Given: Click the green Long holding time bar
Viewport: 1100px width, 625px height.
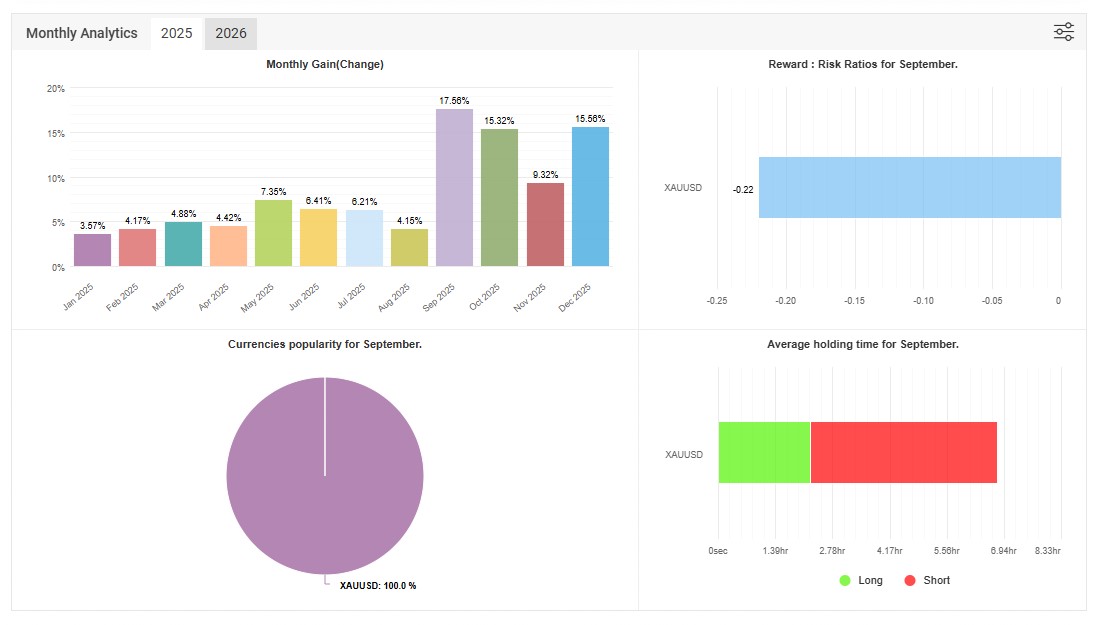Looking at the screenshot, I should (765, 454).
